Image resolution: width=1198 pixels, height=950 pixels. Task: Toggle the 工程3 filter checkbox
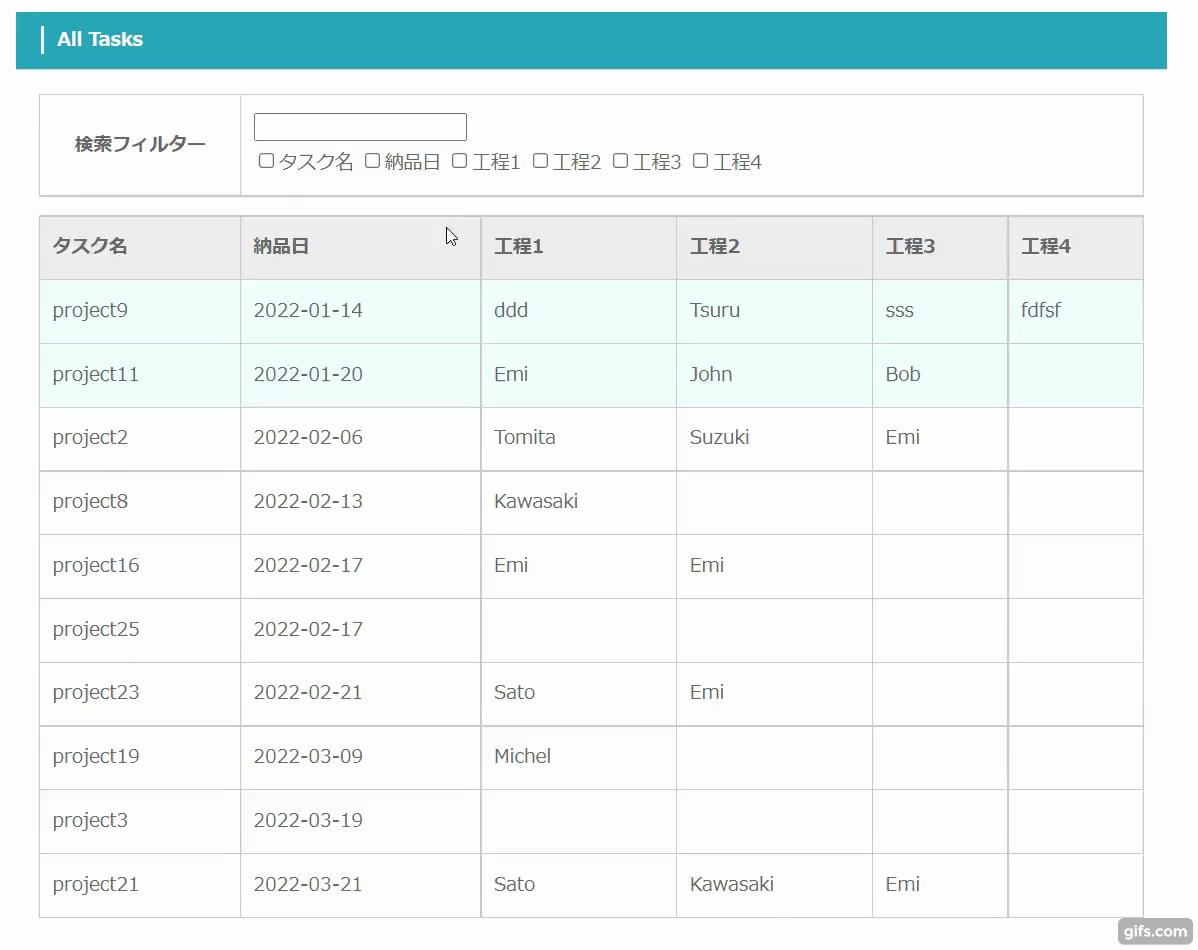620,161
